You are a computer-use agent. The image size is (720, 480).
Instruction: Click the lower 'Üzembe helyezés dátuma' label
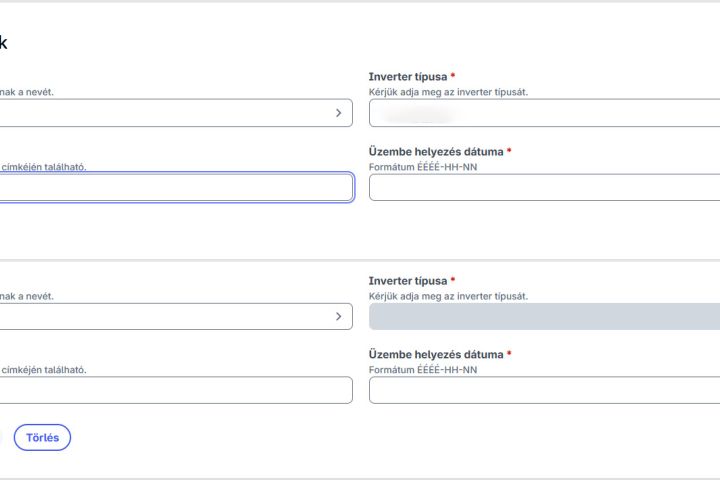(x=436, y=355)
